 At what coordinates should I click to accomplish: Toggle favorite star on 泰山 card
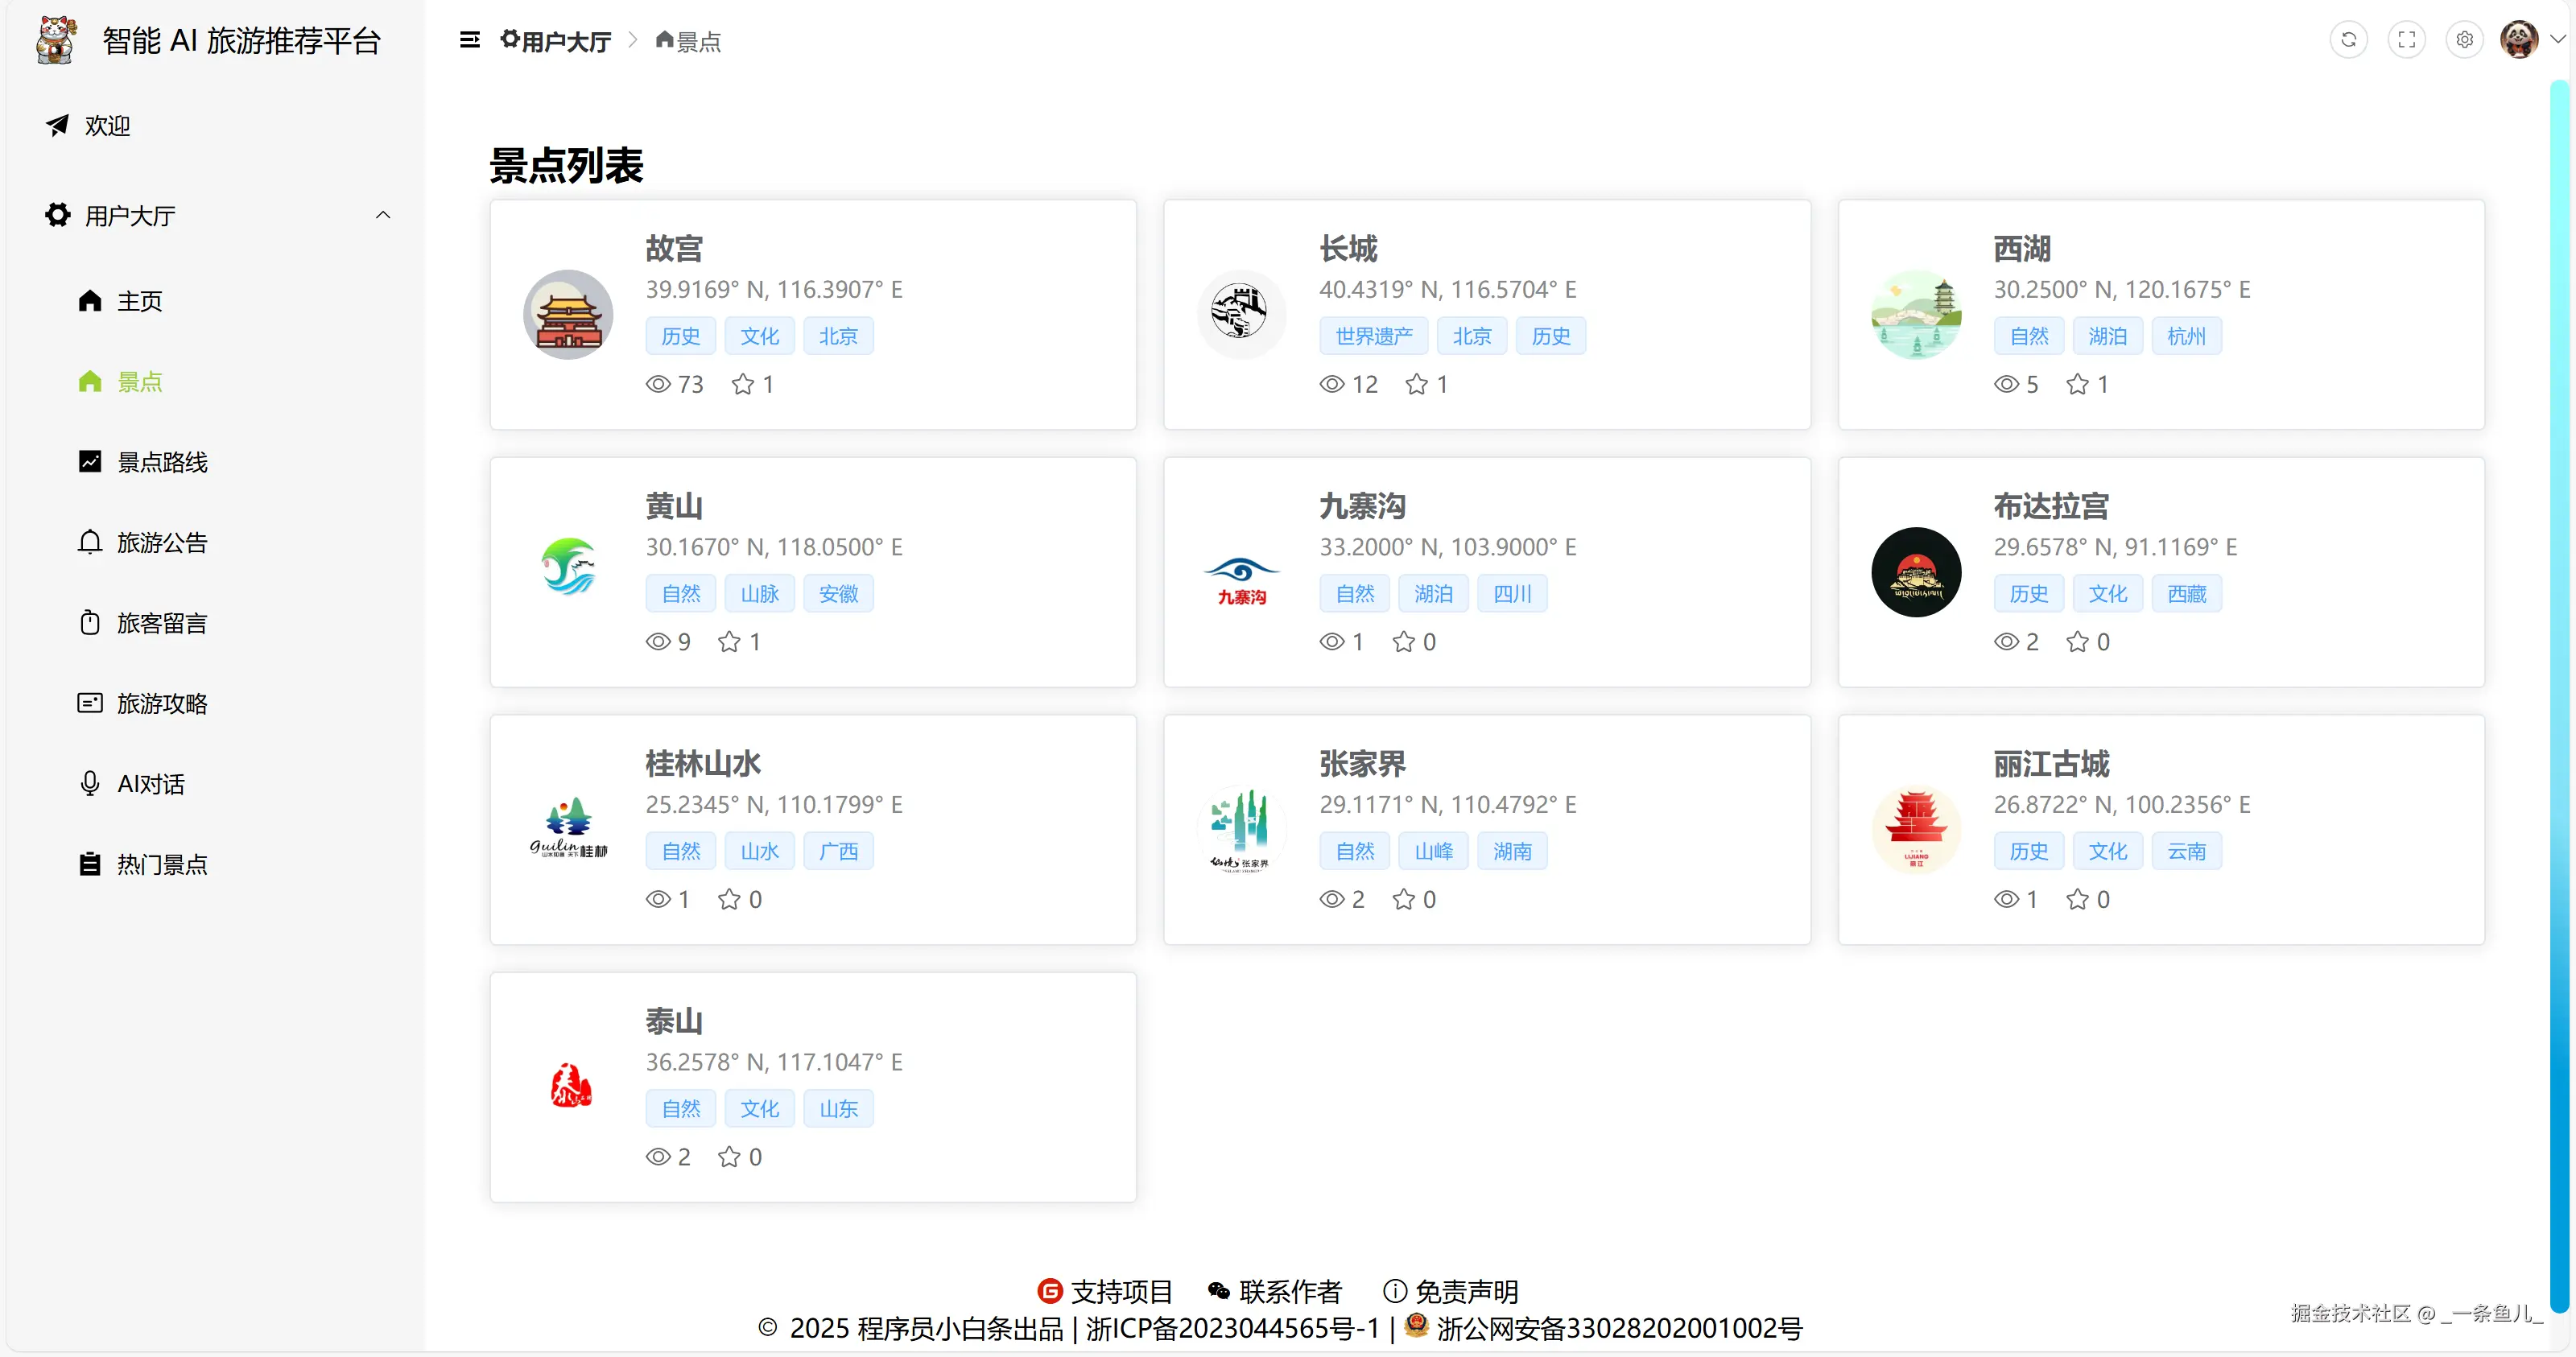coord(729,1157)
